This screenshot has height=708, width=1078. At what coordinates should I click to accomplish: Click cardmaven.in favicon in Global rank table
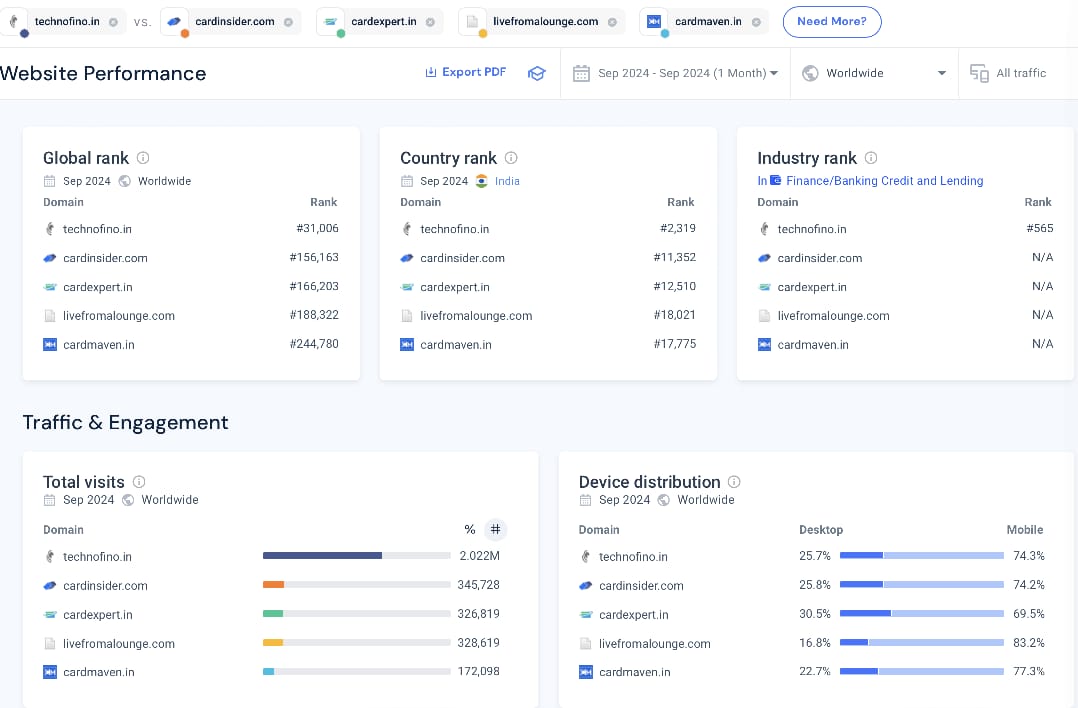coord(50,344)
